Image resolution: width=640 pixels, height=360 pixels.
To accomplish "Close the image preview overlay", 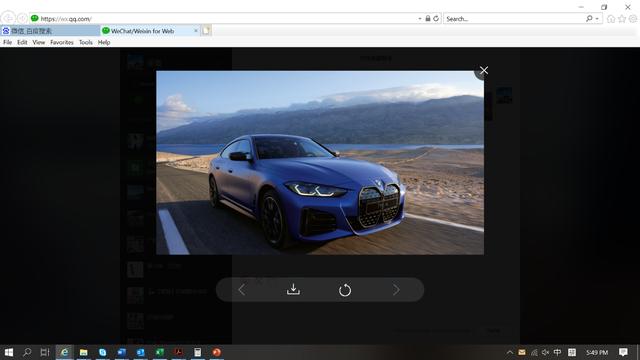I will coord(484,71).
